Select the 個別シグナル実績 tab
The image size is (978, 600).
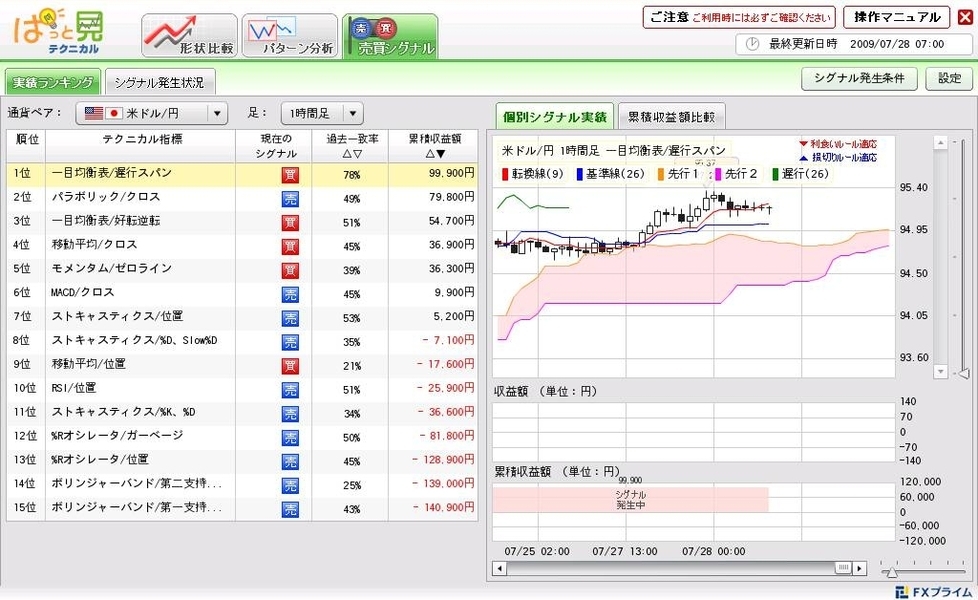(554, 117)
